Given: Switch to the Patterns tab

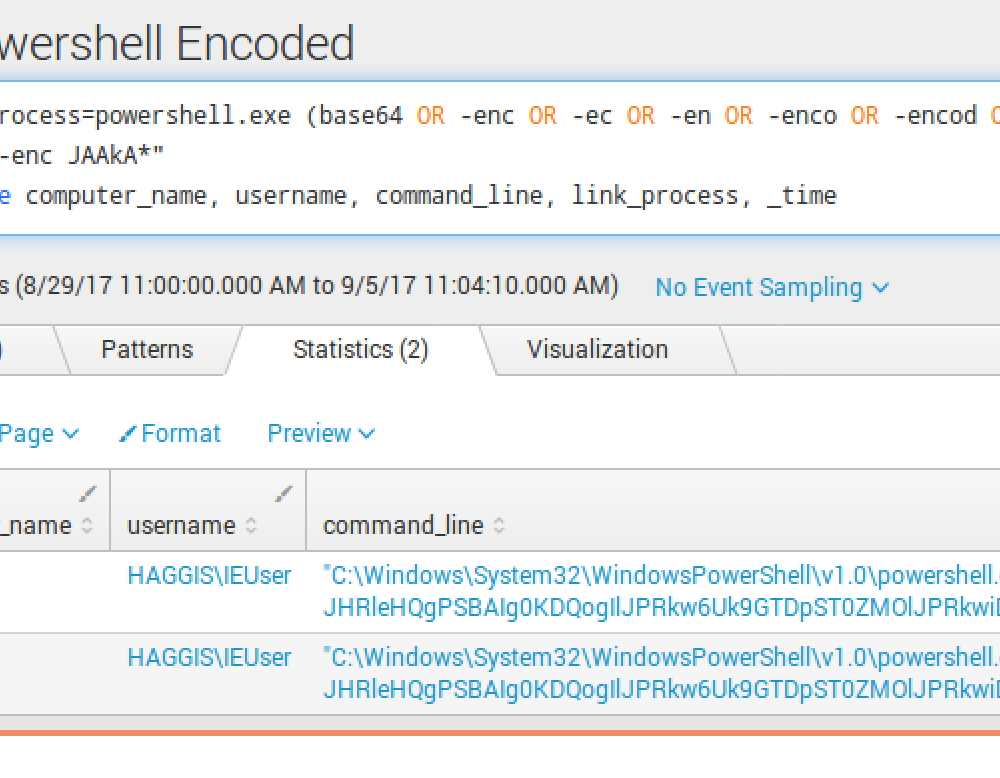Looking at the screenshot, I should click(147, 349).
